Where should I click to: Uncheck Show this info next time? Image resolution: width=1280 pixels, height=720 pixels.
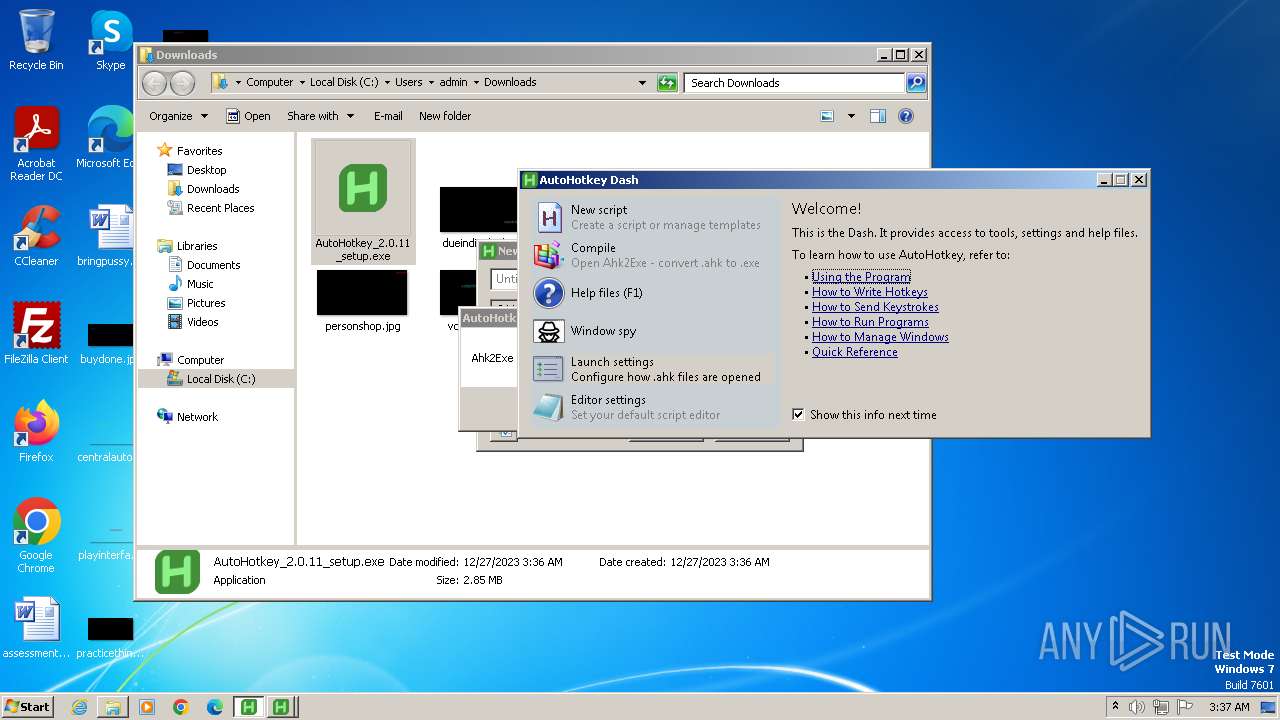point(798,414)
